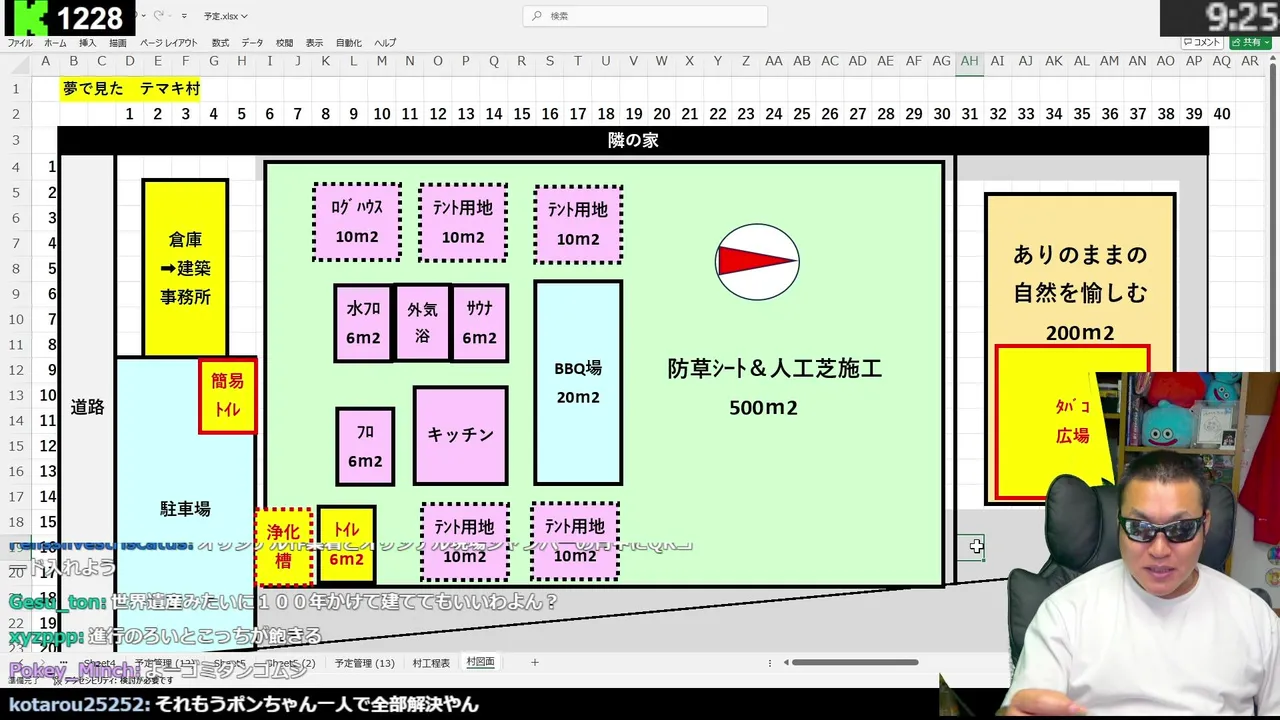Click the 道路 label
This screenshot has width=1280, height=720.
[88, 407]
